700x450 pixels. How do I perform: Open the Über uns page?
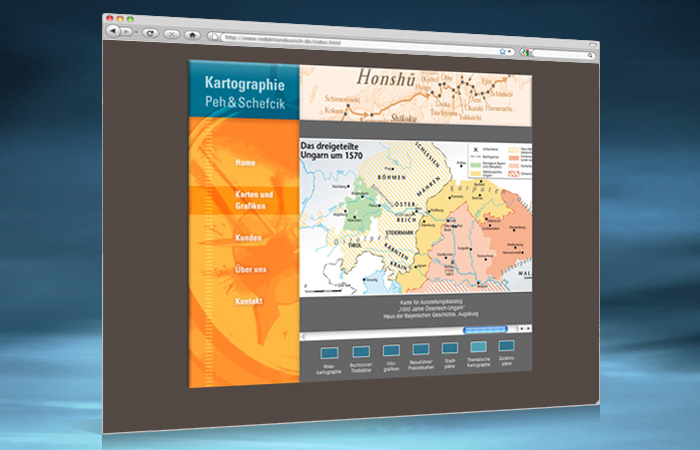250,270
